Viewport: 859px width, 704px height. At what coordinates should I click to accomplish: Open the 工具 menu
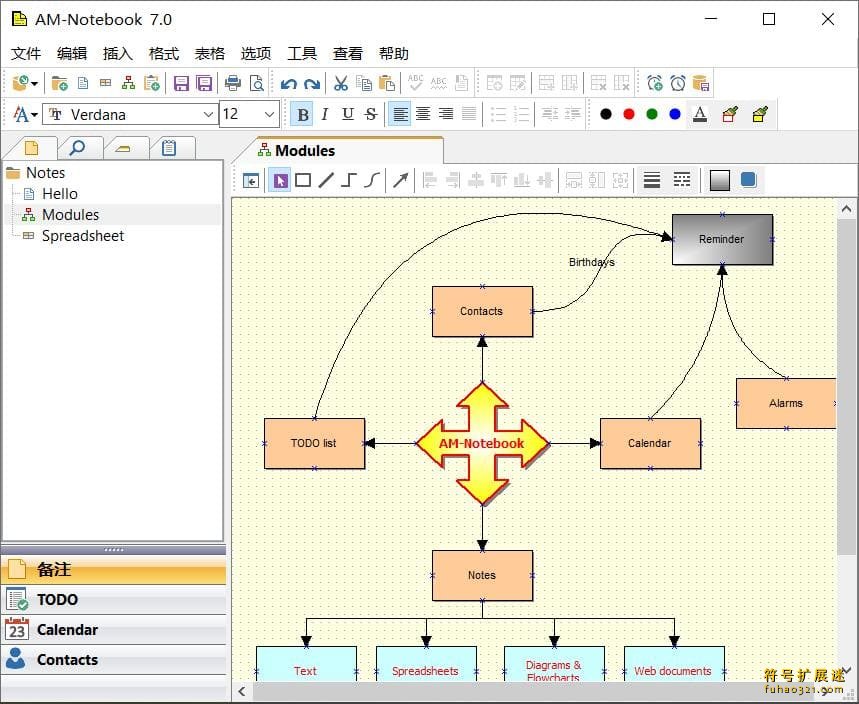[x=302, y=53]
